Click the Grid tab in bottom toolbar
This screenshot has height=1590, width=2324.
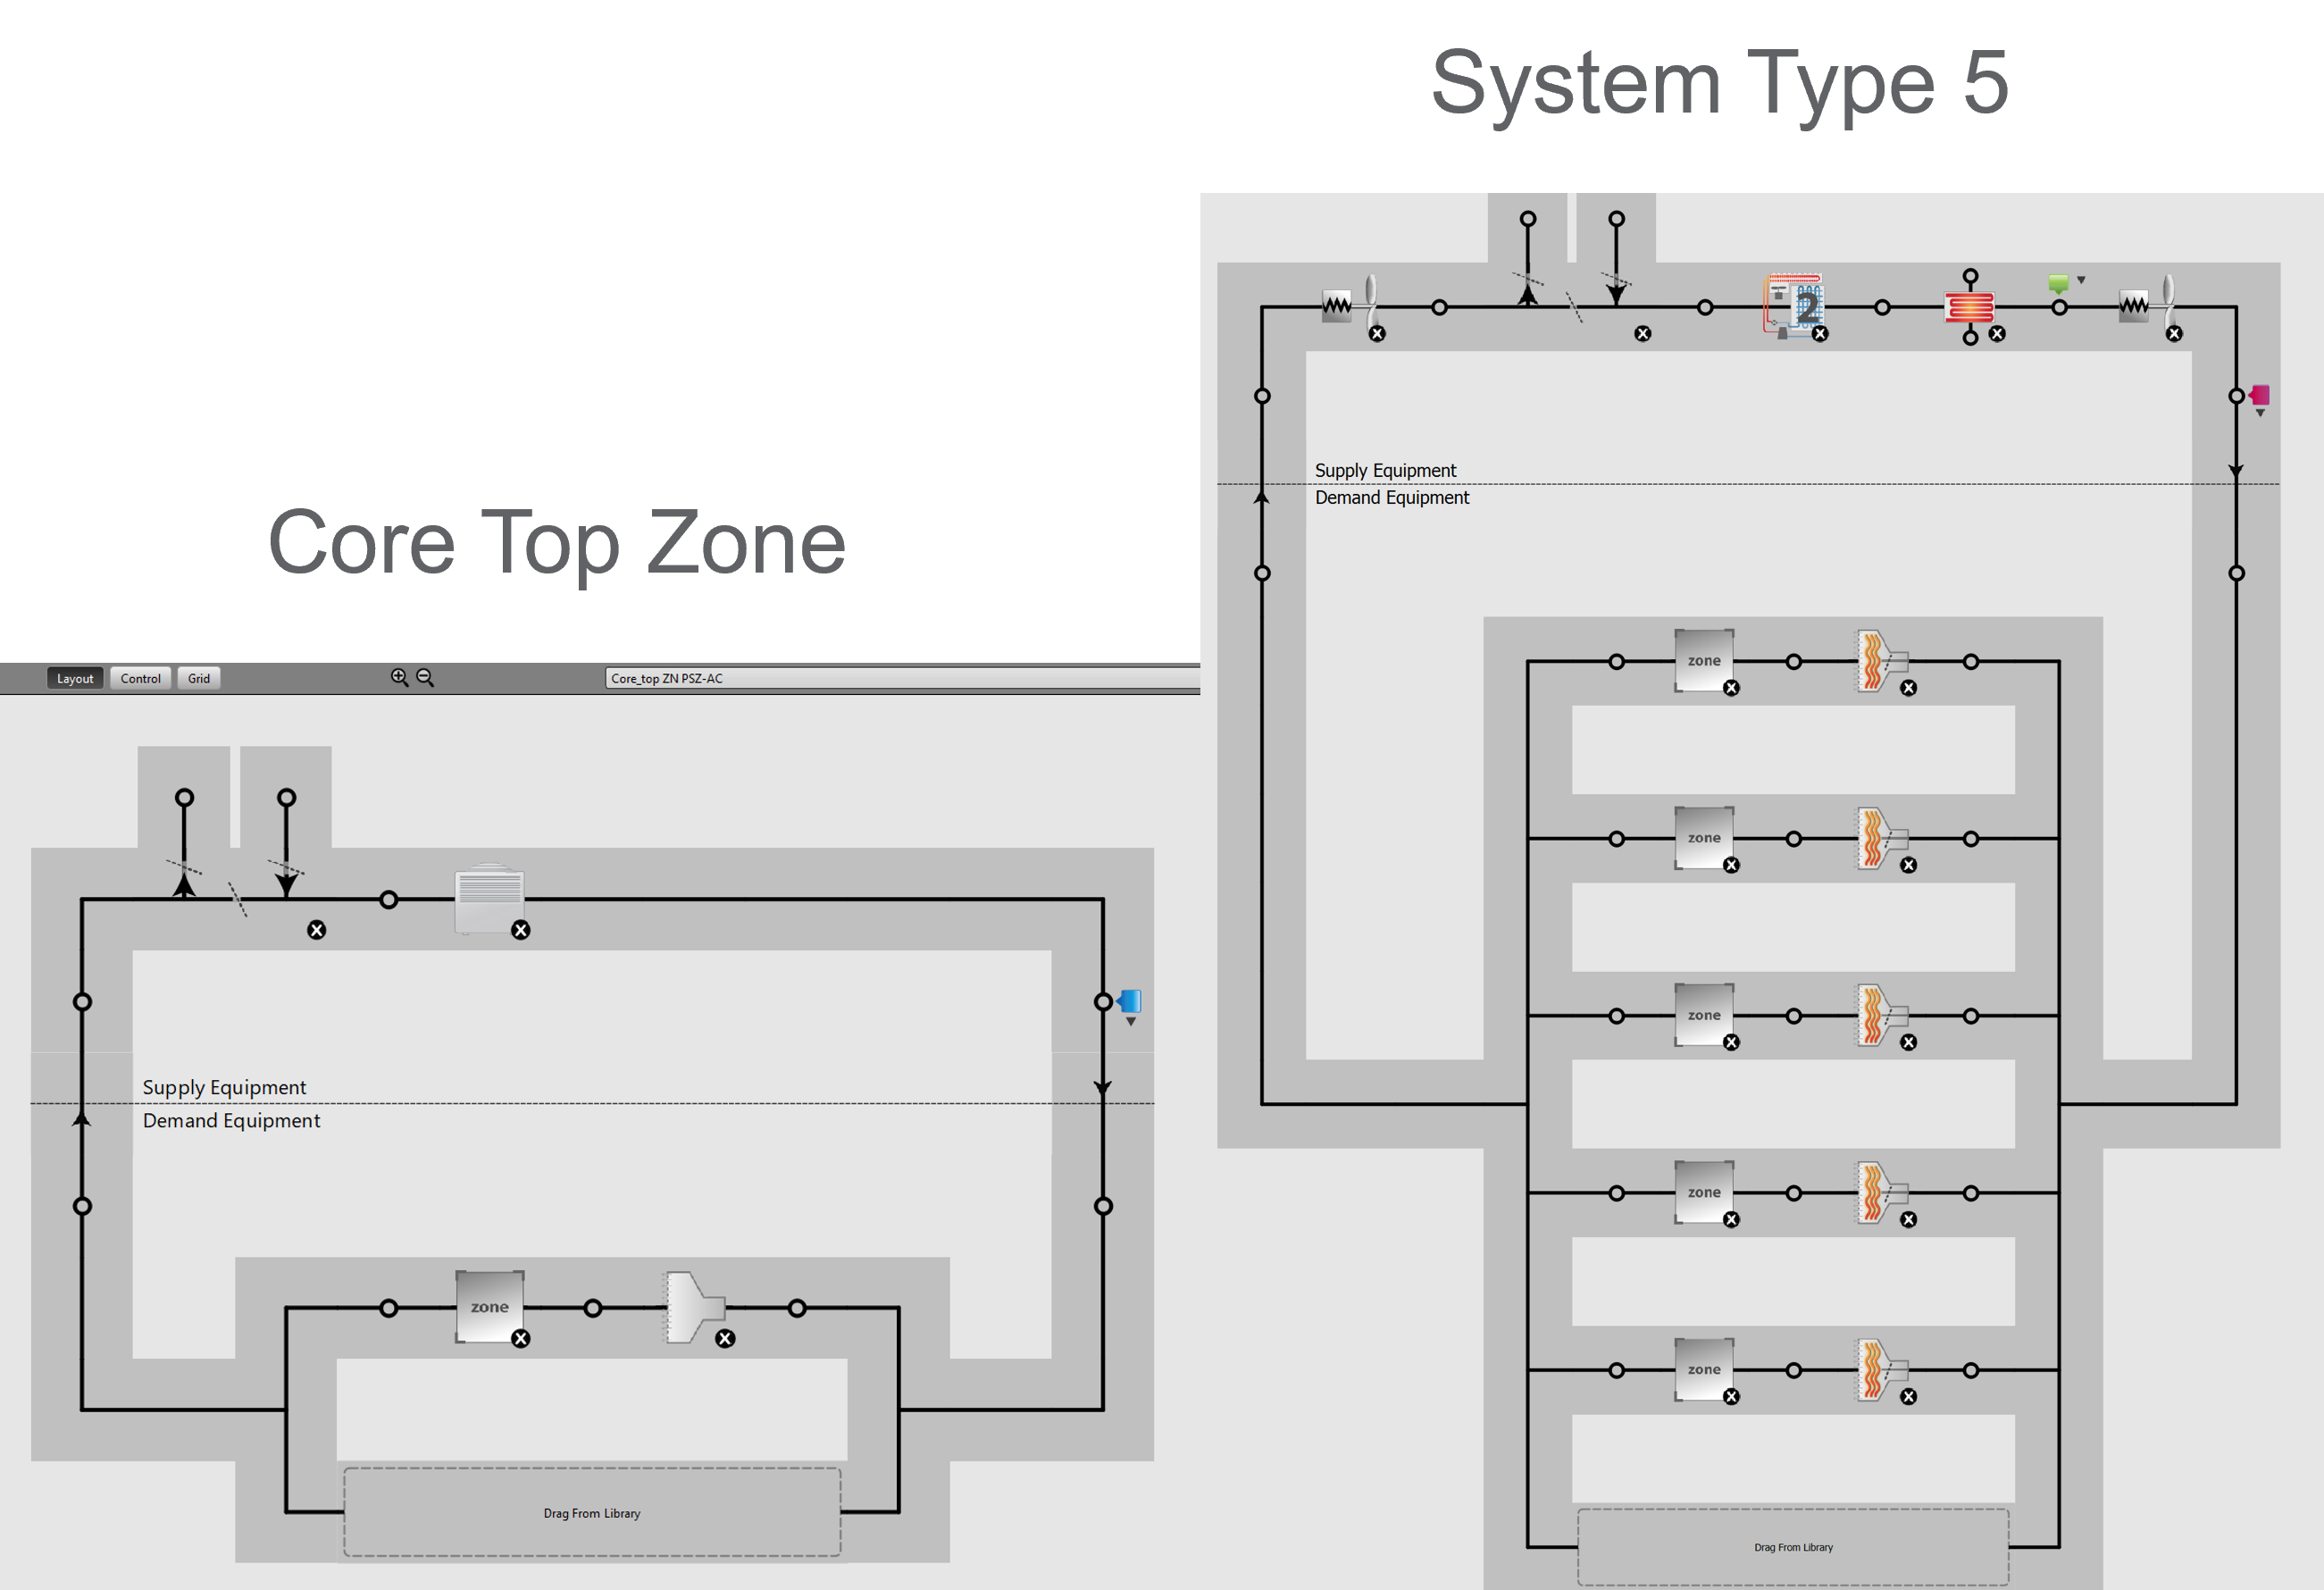(199, 678)
